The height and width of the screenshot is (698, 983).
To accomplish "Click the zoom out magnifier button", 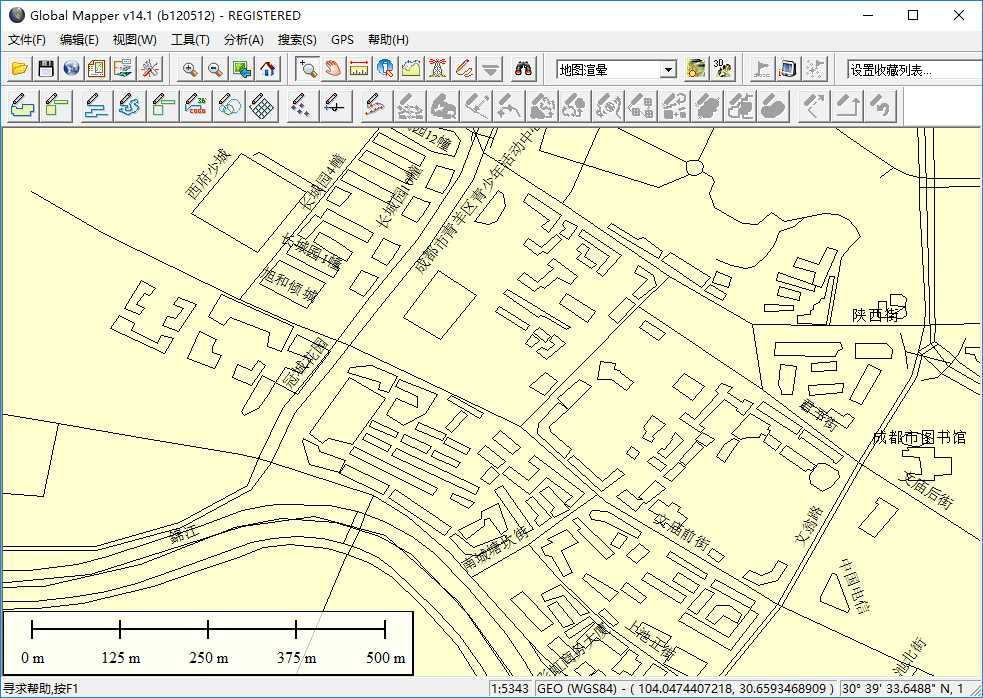I will 215,68.
